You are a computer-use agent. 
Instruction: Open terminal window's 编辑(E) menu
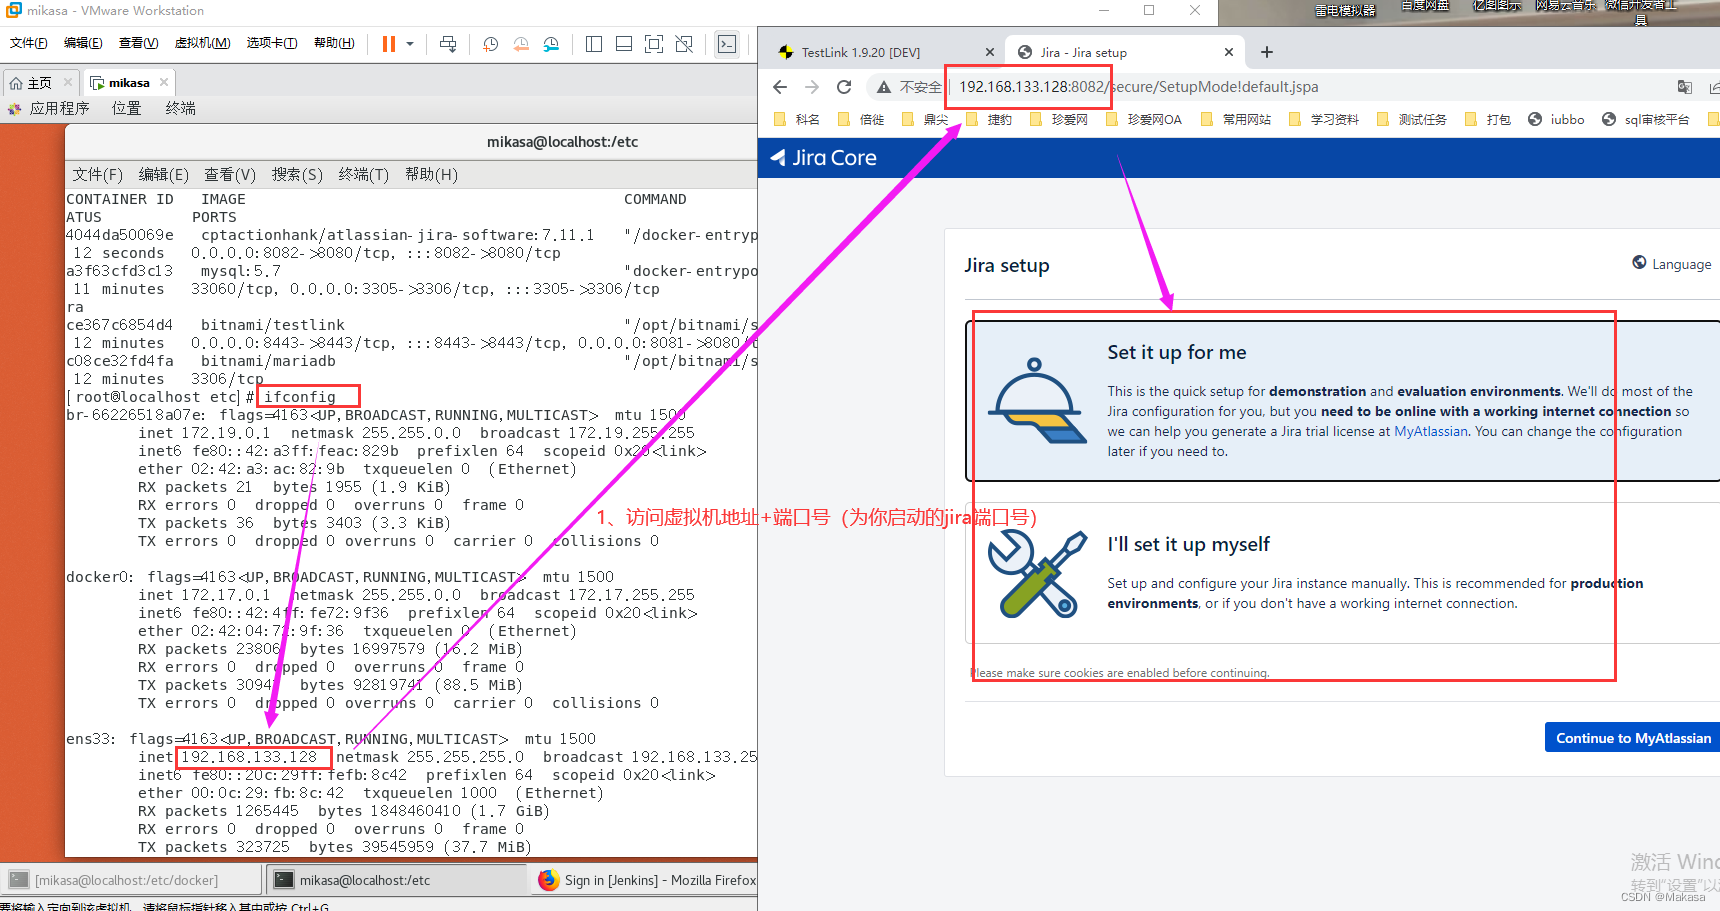point(163,174)
